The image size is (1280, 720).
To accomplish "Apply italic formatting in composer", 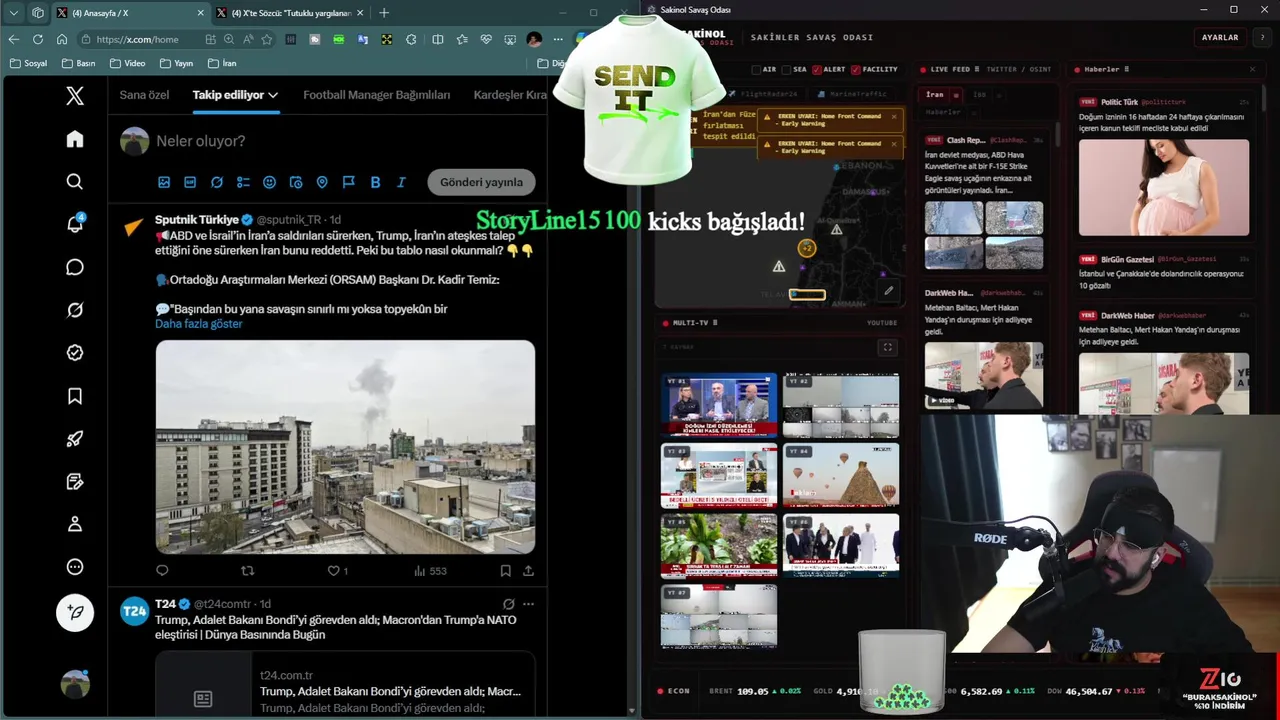I will point(401,182).
